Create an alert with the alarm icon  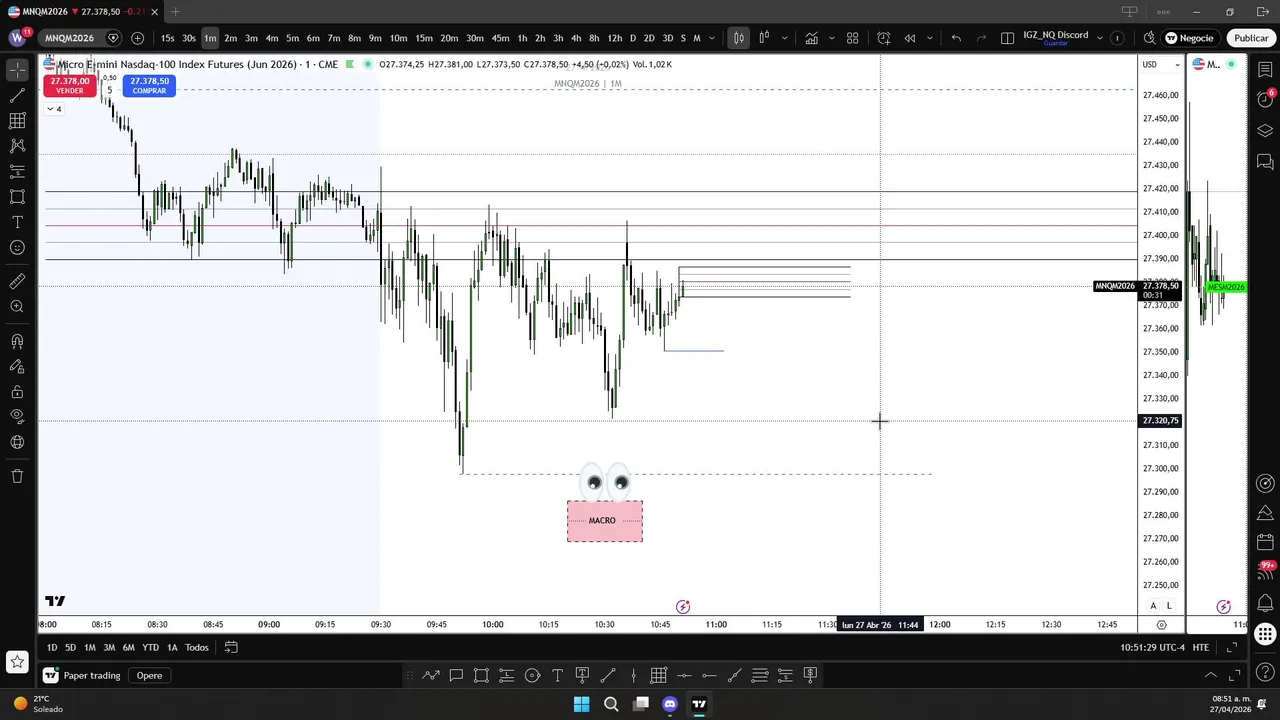tap(884, 38)
